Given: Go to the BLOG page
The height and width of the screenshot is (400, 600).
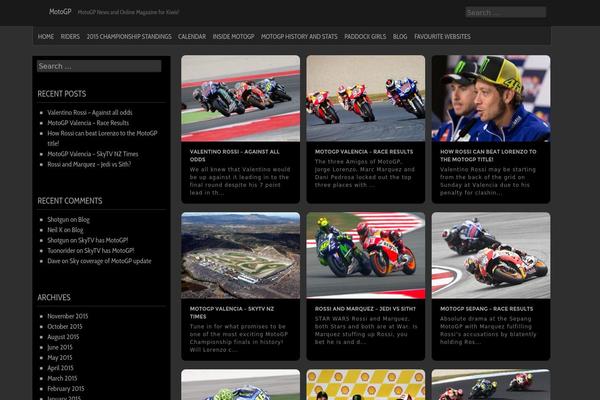Looking at the screenshot, I should pos(400,37).
